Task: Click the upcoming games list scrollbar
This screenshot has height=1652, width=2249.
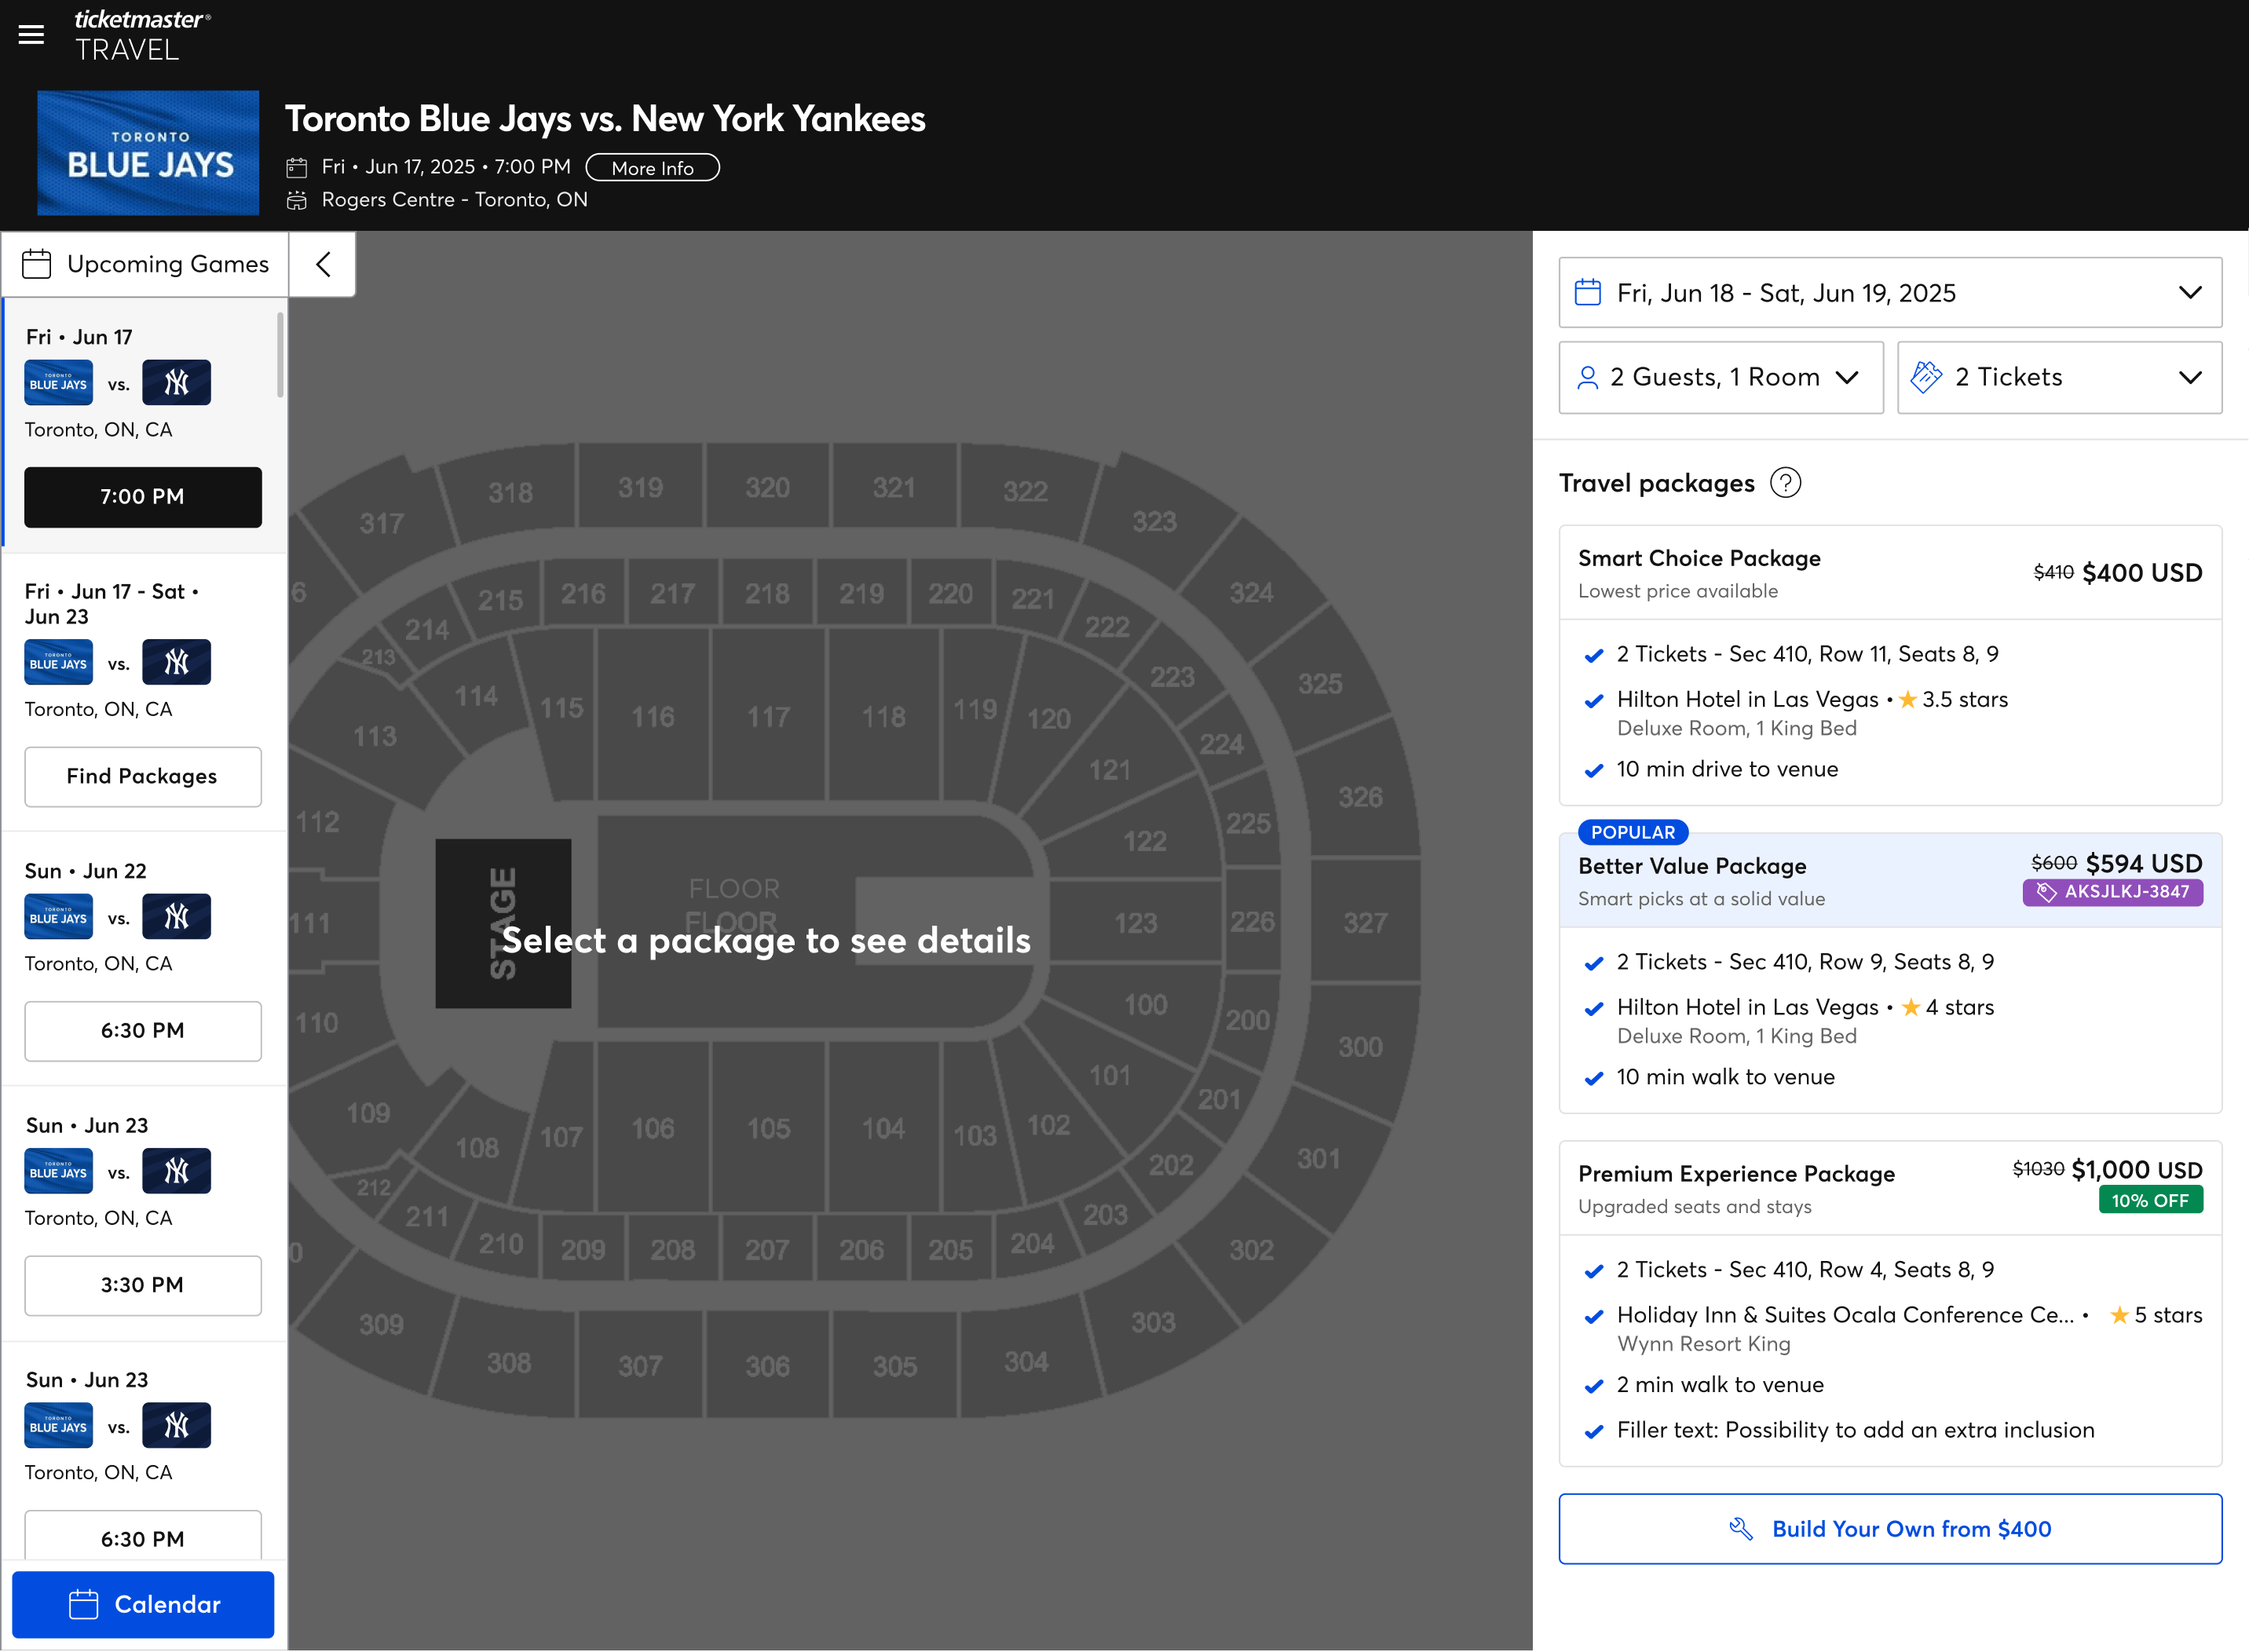Action: click(x=281, y=355)
